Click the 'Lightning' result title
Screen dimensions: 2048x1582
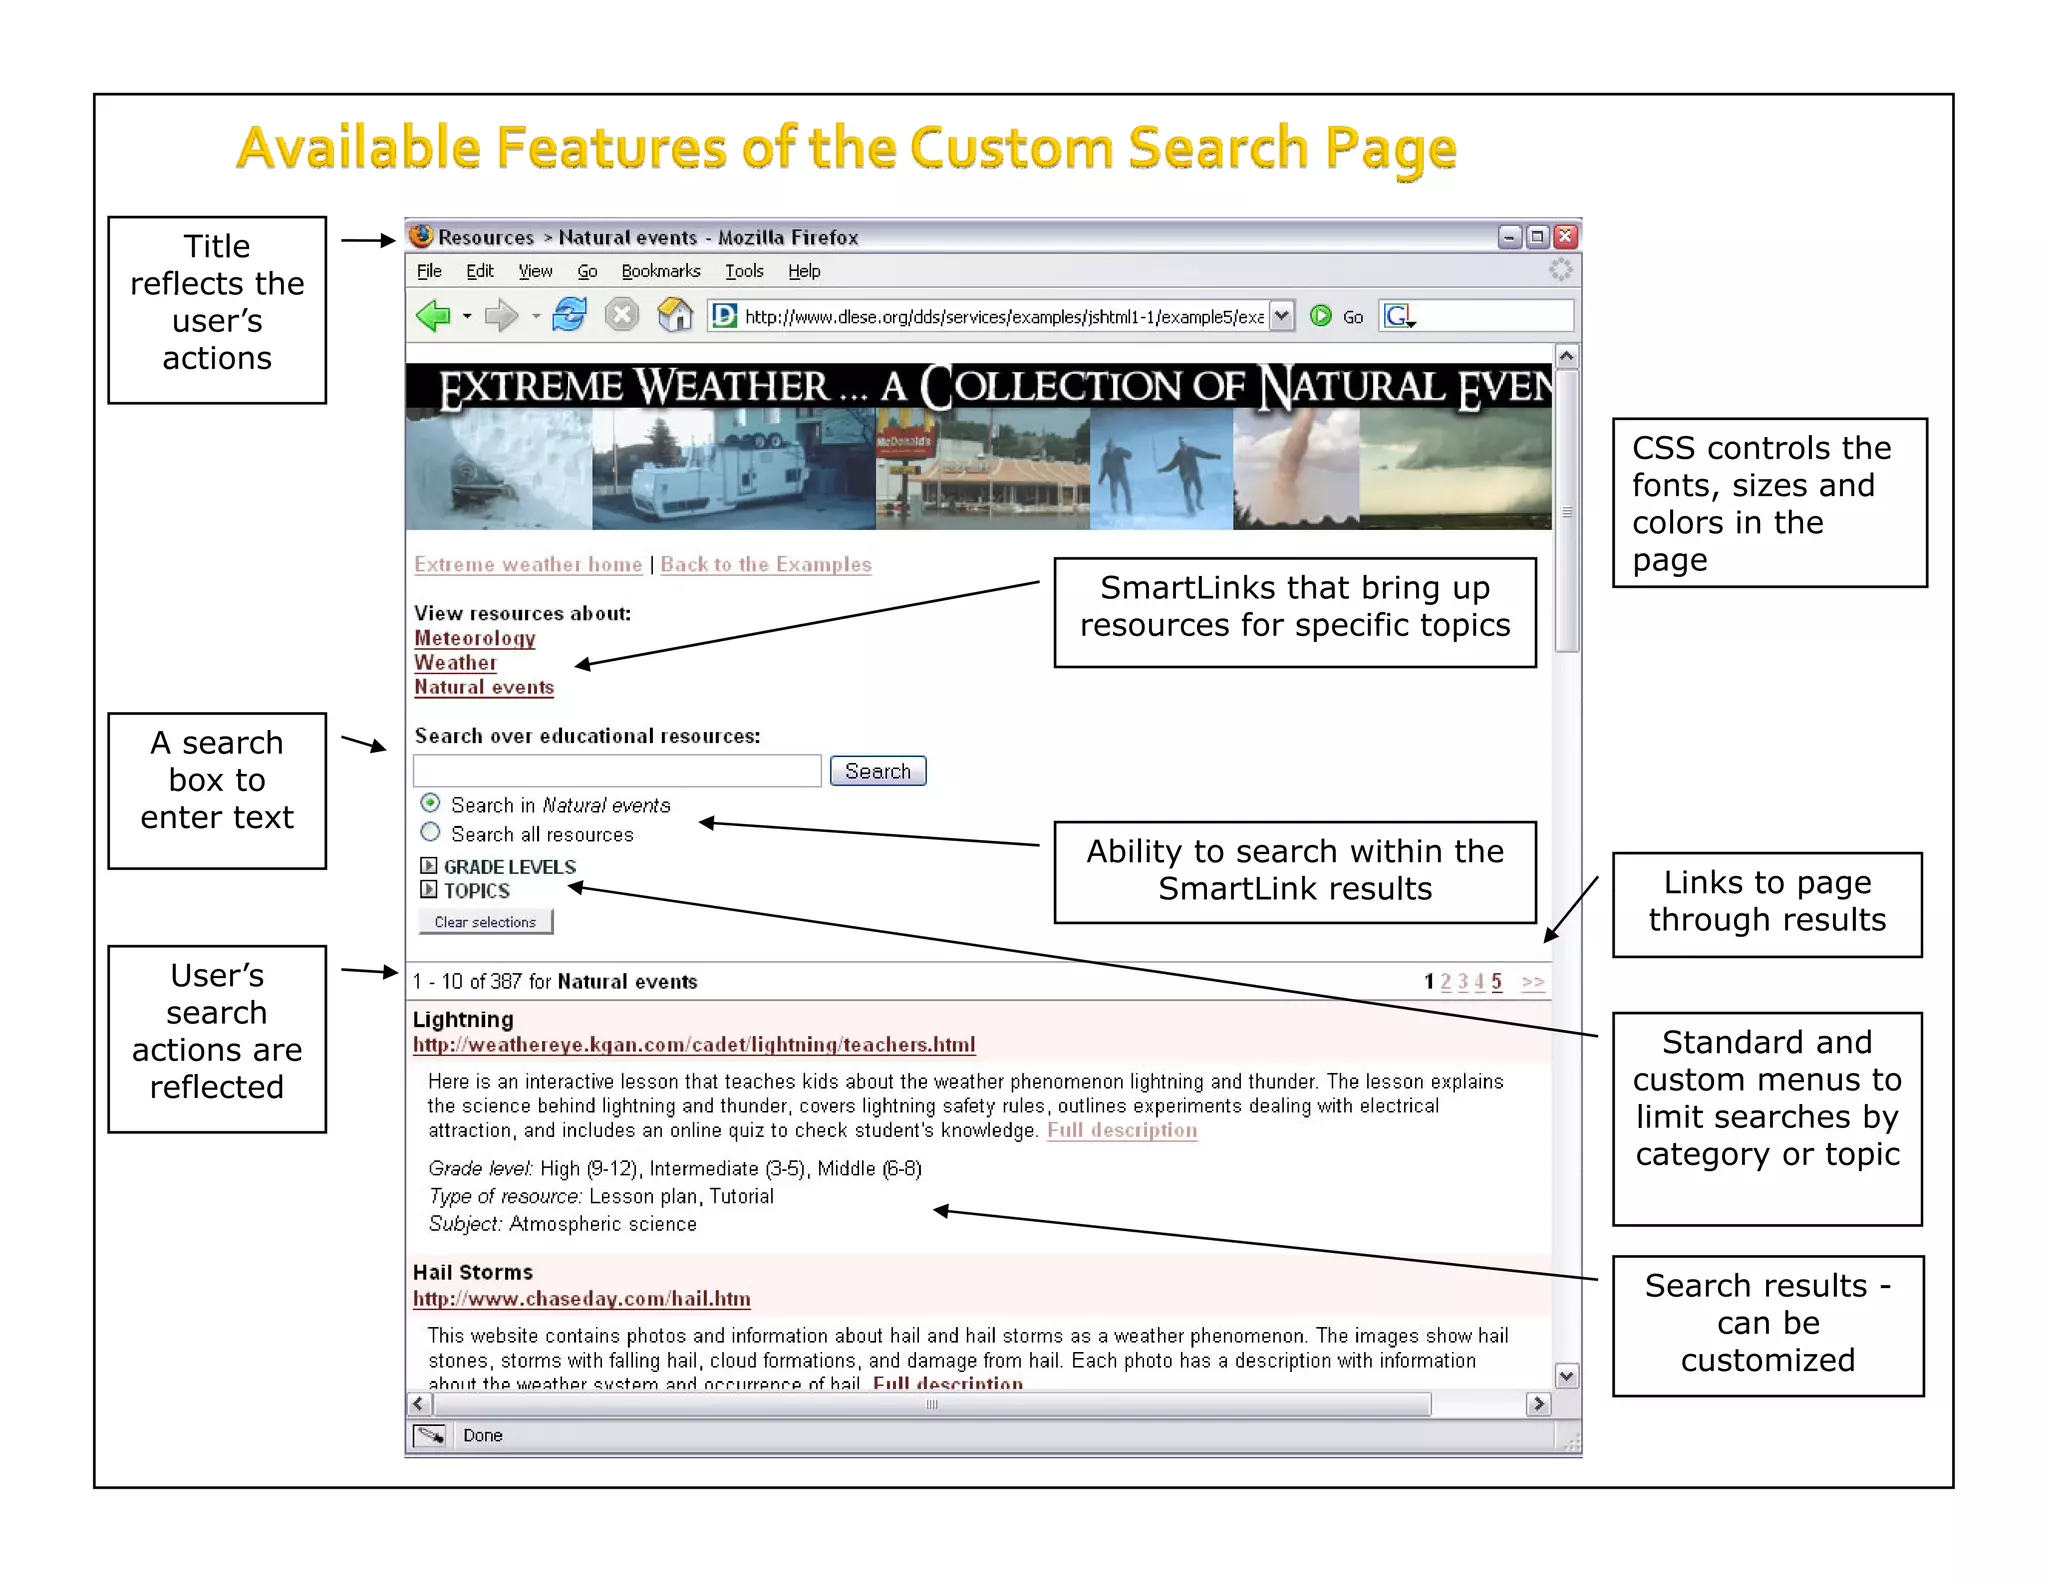click(463, 1019)
